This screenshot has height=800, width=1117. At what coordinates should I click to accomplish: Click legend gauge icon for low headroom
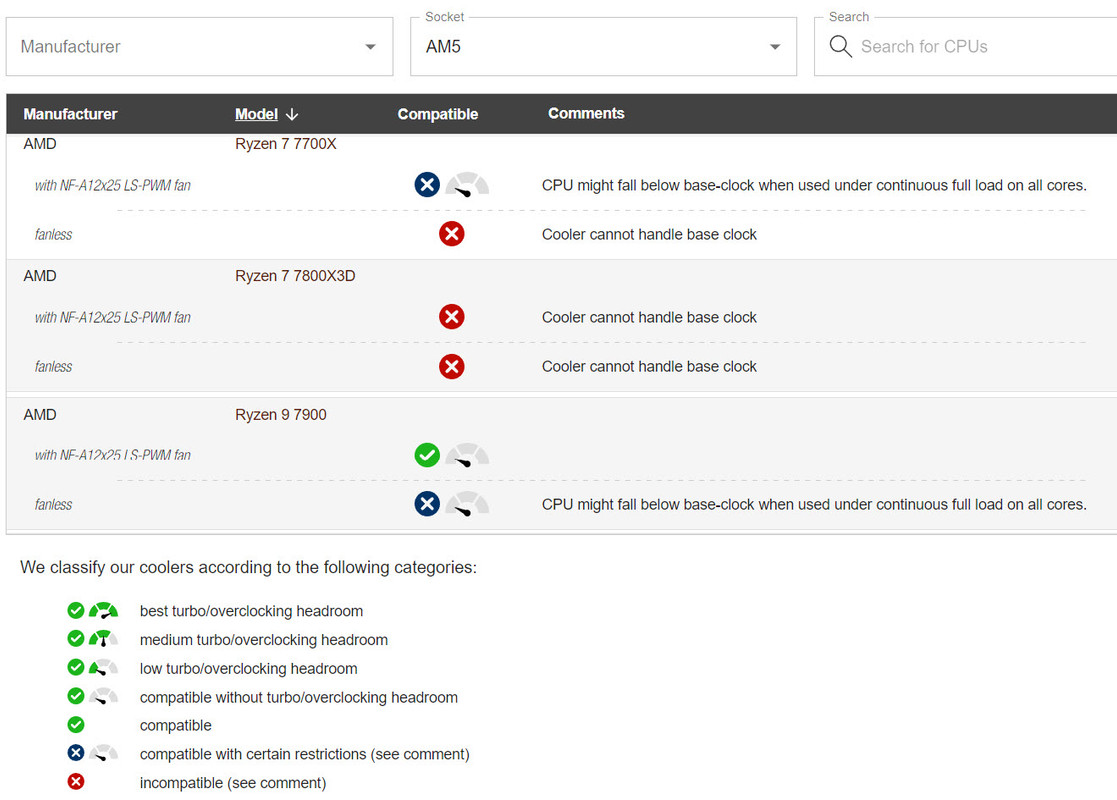[x=103, y=667]
